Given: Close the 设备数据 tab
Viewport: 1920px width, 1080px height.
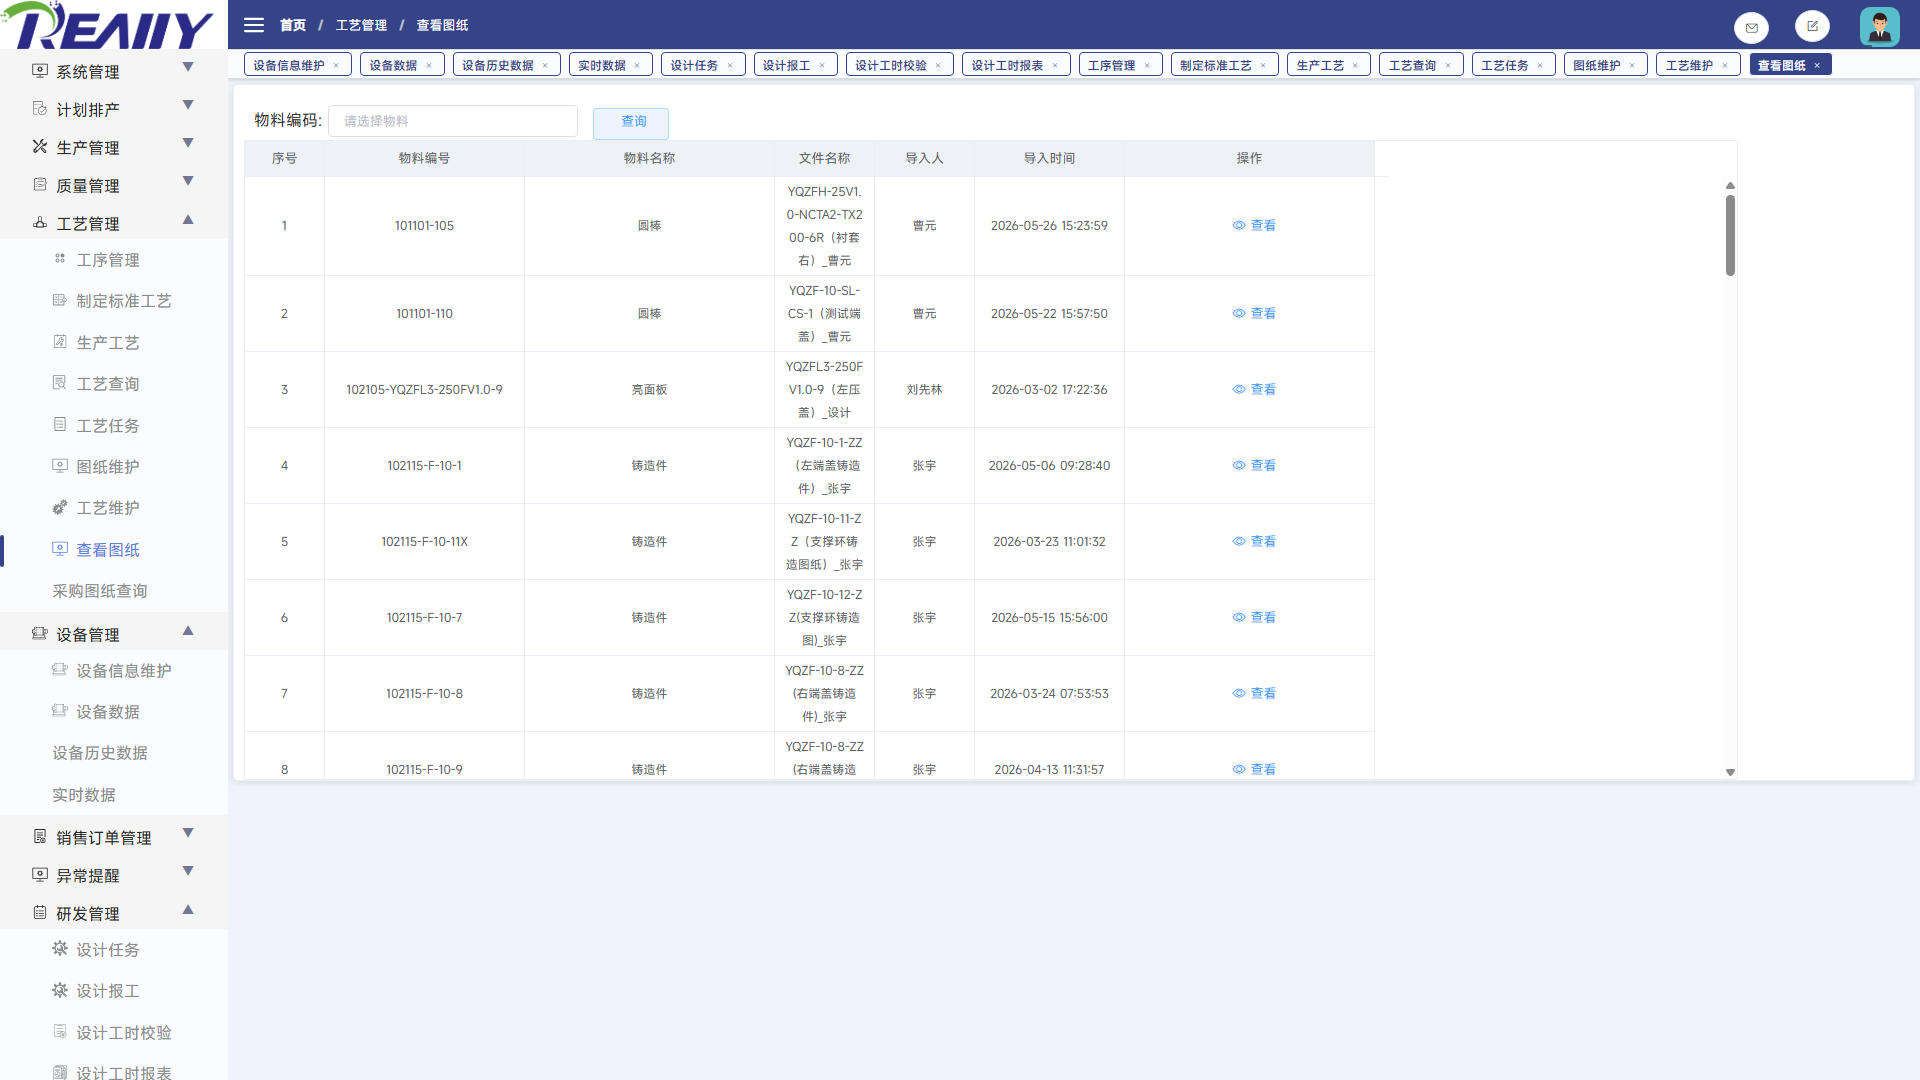Looking at the screenshot, I should (x=429, y=66).
